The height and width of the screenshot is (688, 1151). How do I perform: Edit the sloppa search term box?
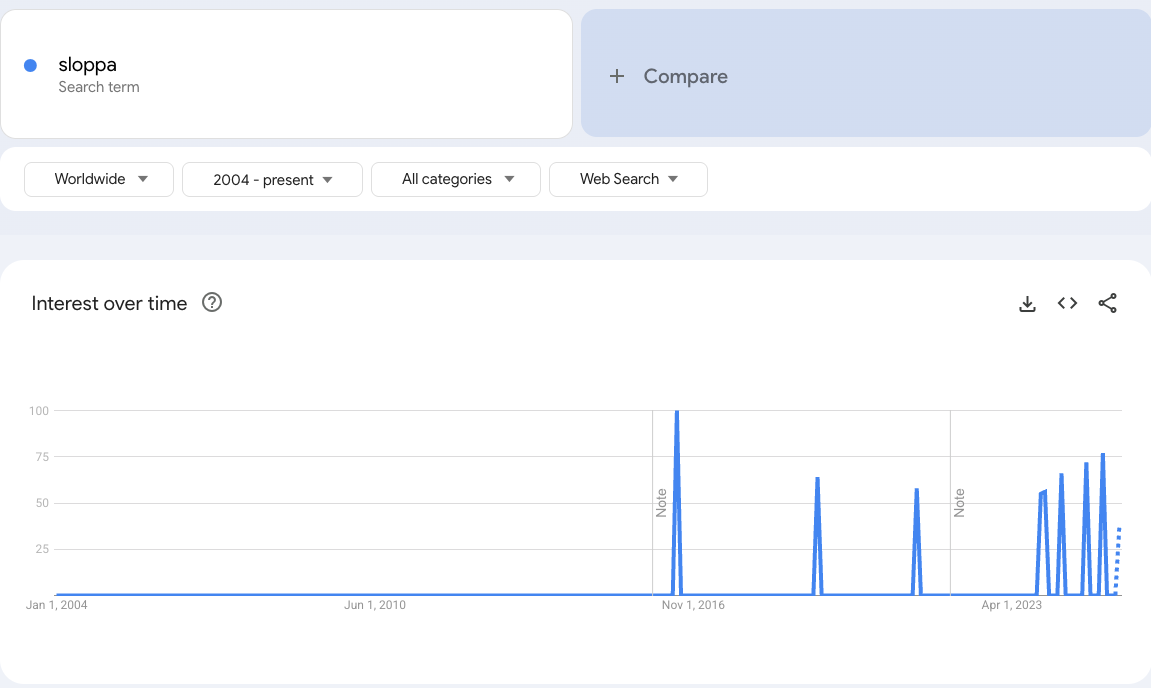(286, 73)
